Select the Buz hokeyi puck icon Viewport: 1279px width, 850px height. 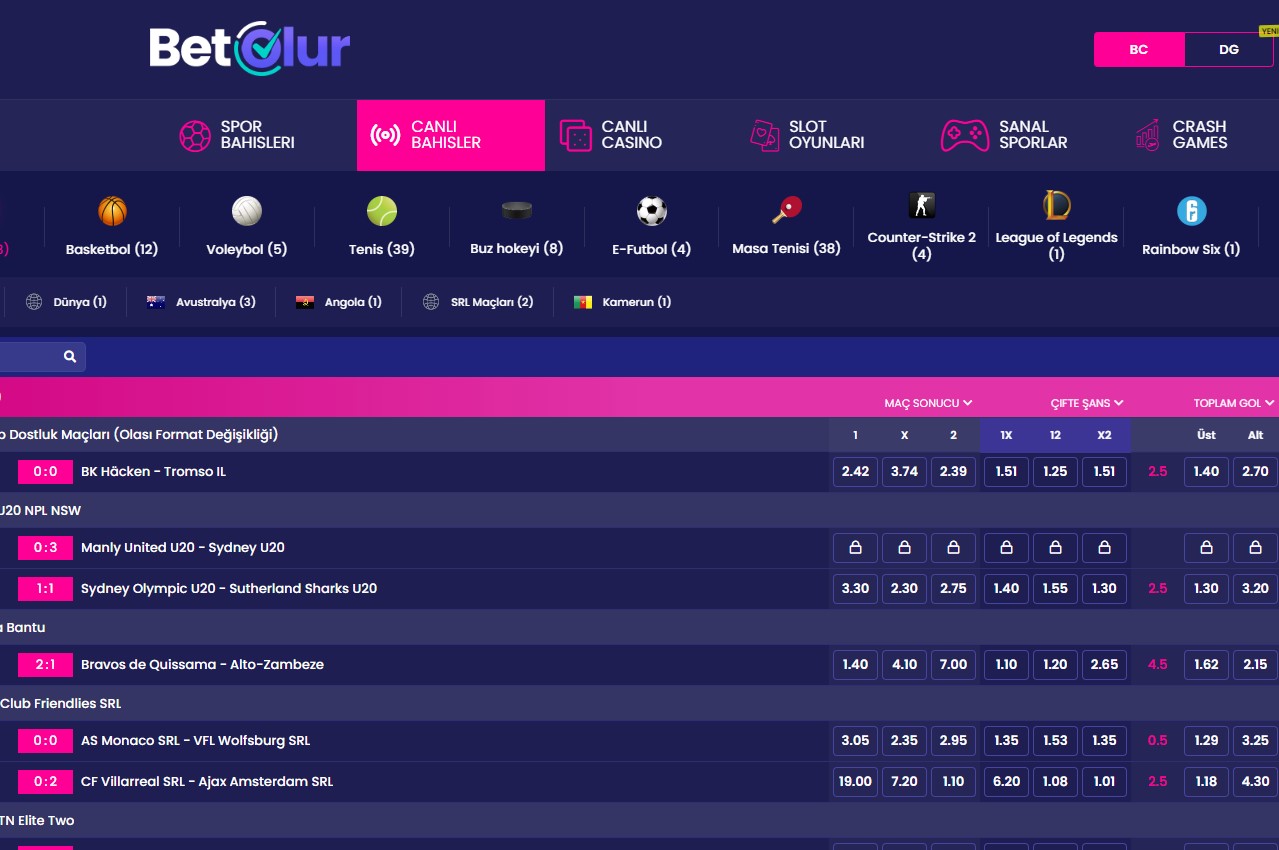[x=517, y=211]
